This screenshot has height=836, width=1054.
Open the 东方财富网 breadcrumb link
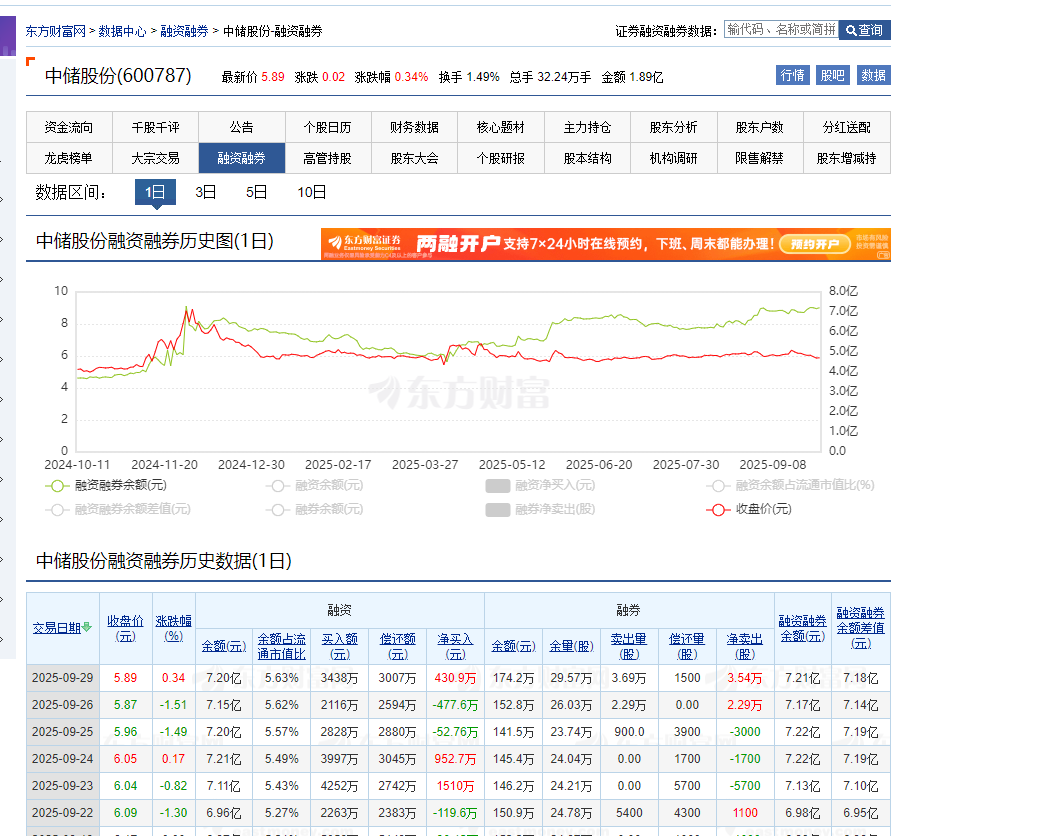pos(56,31)
